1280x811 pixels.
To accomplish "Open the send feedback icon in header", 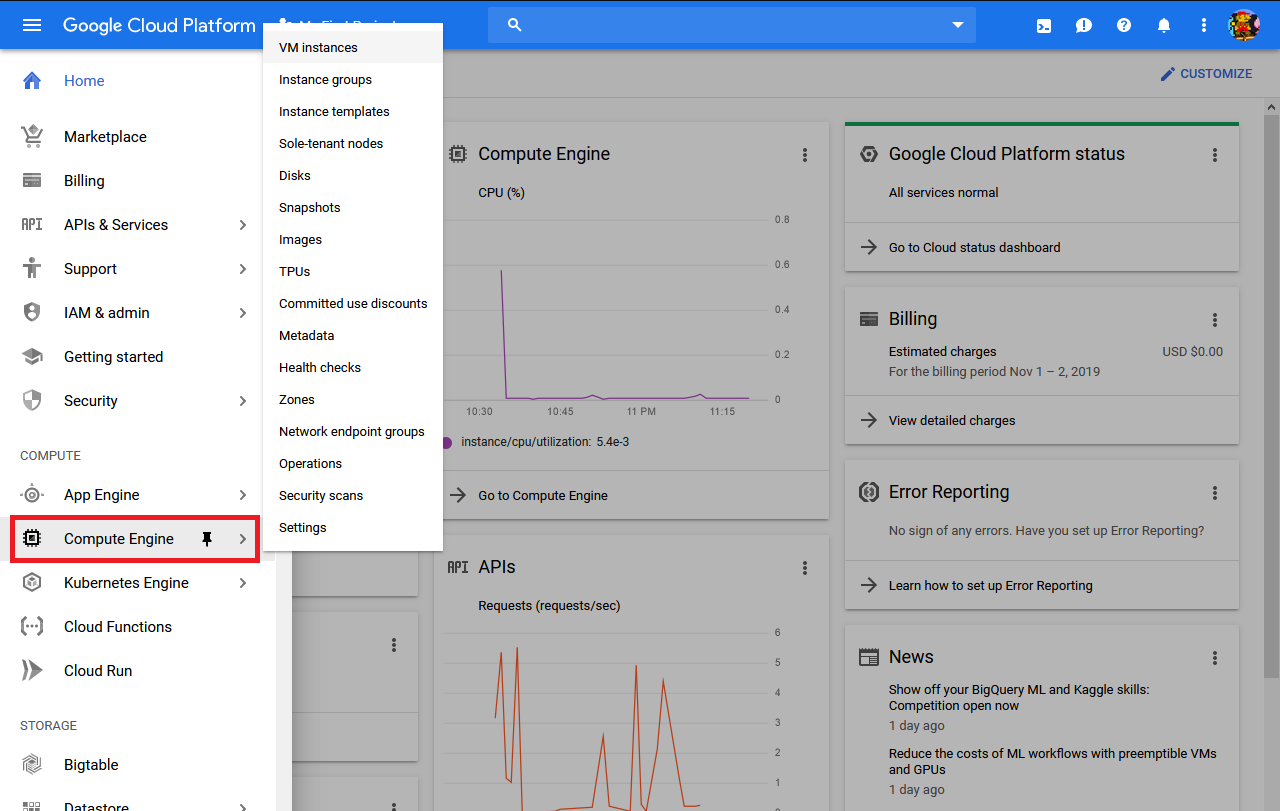I will (x=1084, y=25).
